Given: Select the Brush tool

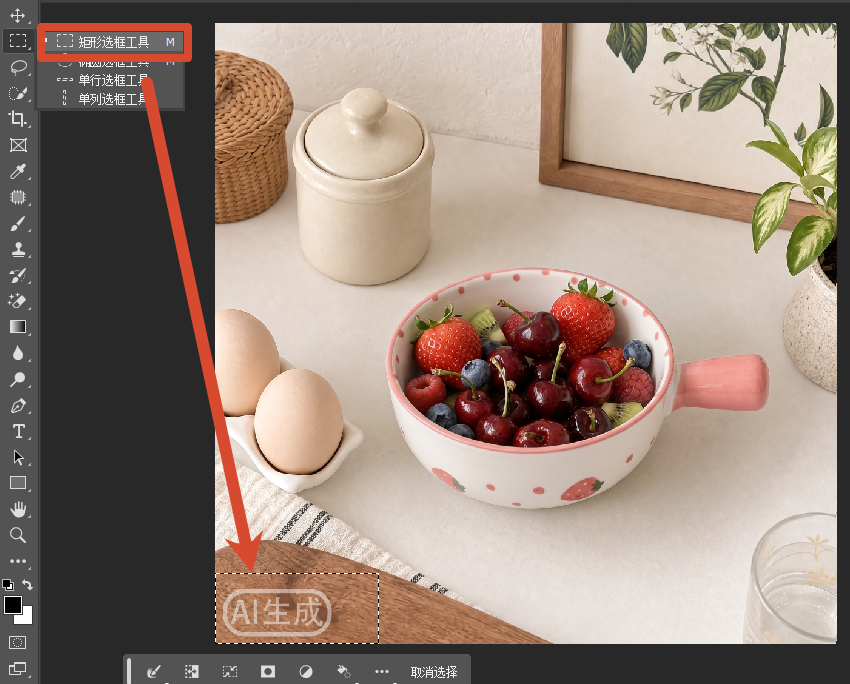Looking at the screenshot, I should 18,223.
